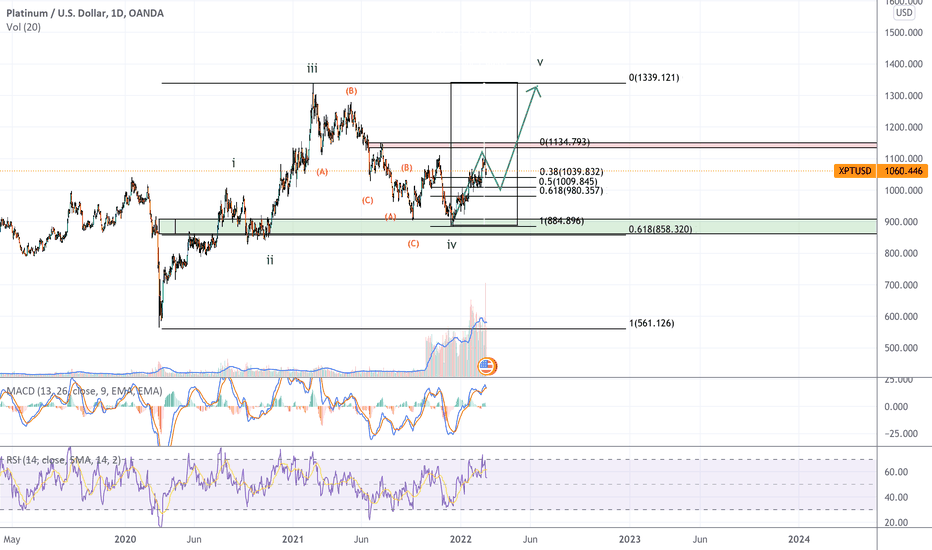Click the 2021 label on time axis
Viewport: 932px width, 550px height.
(x=292, y=539)
